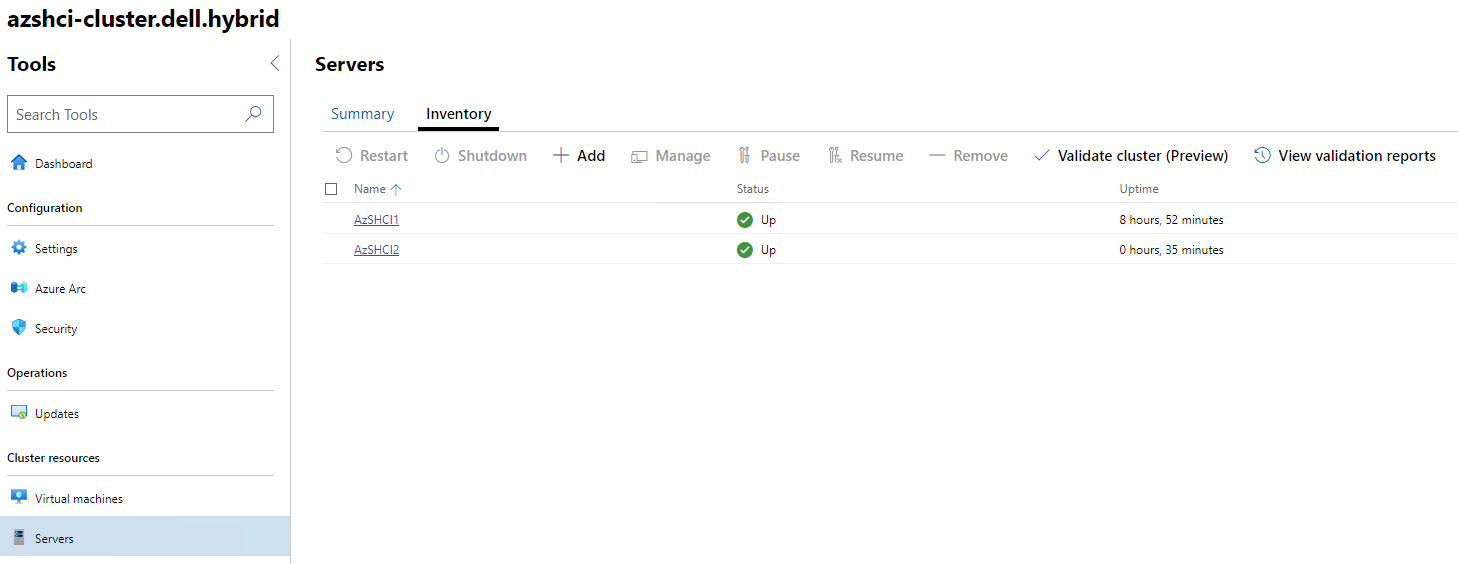Viewport: 1458px width, 564px height.
Task: Open Virtual machines via monitor icon
Action: 18,498
